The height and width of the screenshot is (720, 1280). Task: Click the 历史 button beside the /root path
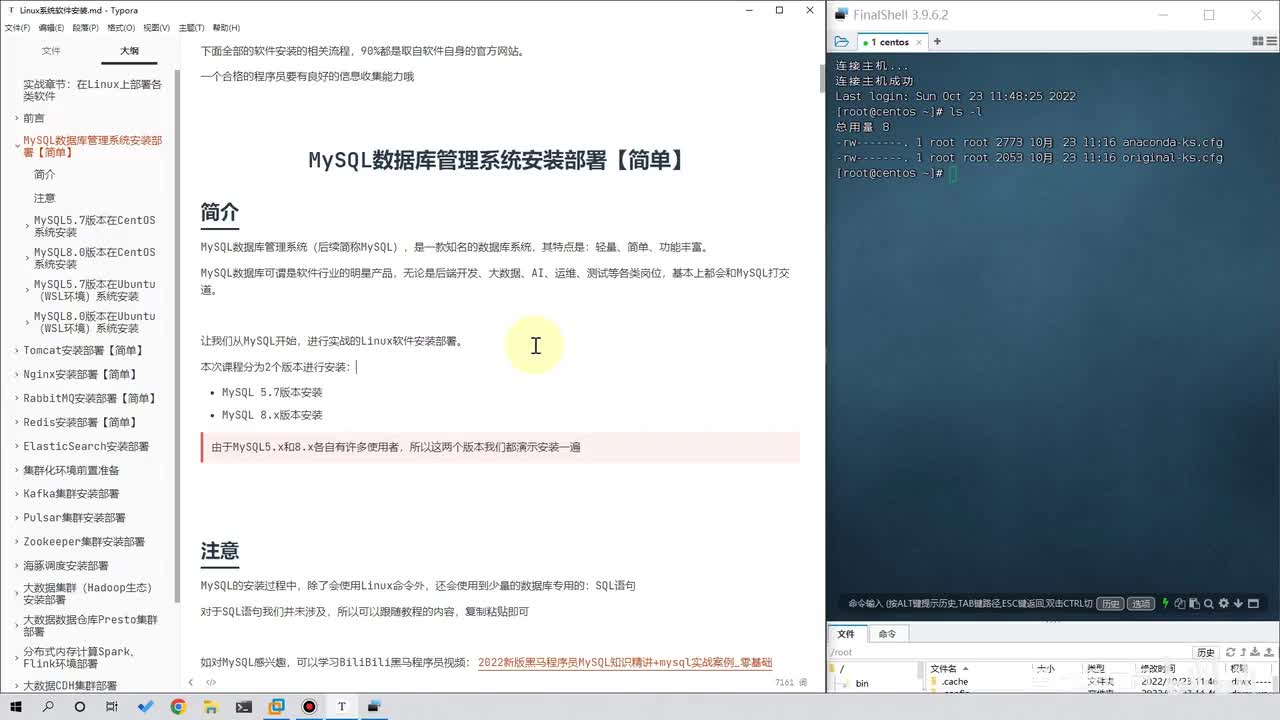(x=1206, y=652)
